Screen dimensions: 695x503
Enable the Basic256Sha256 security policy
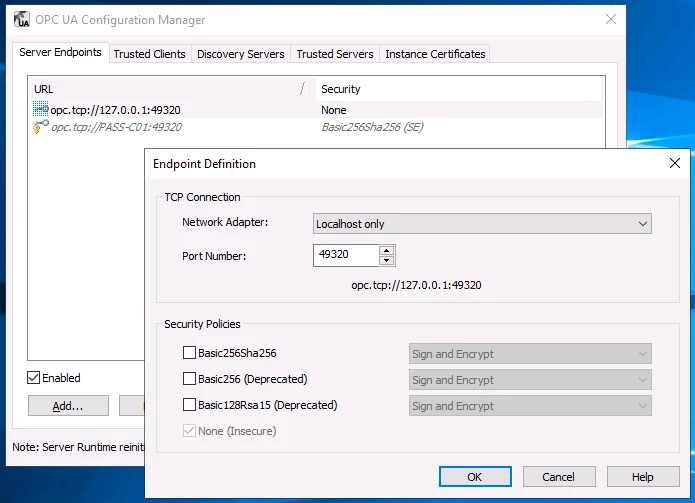(189, 353)
